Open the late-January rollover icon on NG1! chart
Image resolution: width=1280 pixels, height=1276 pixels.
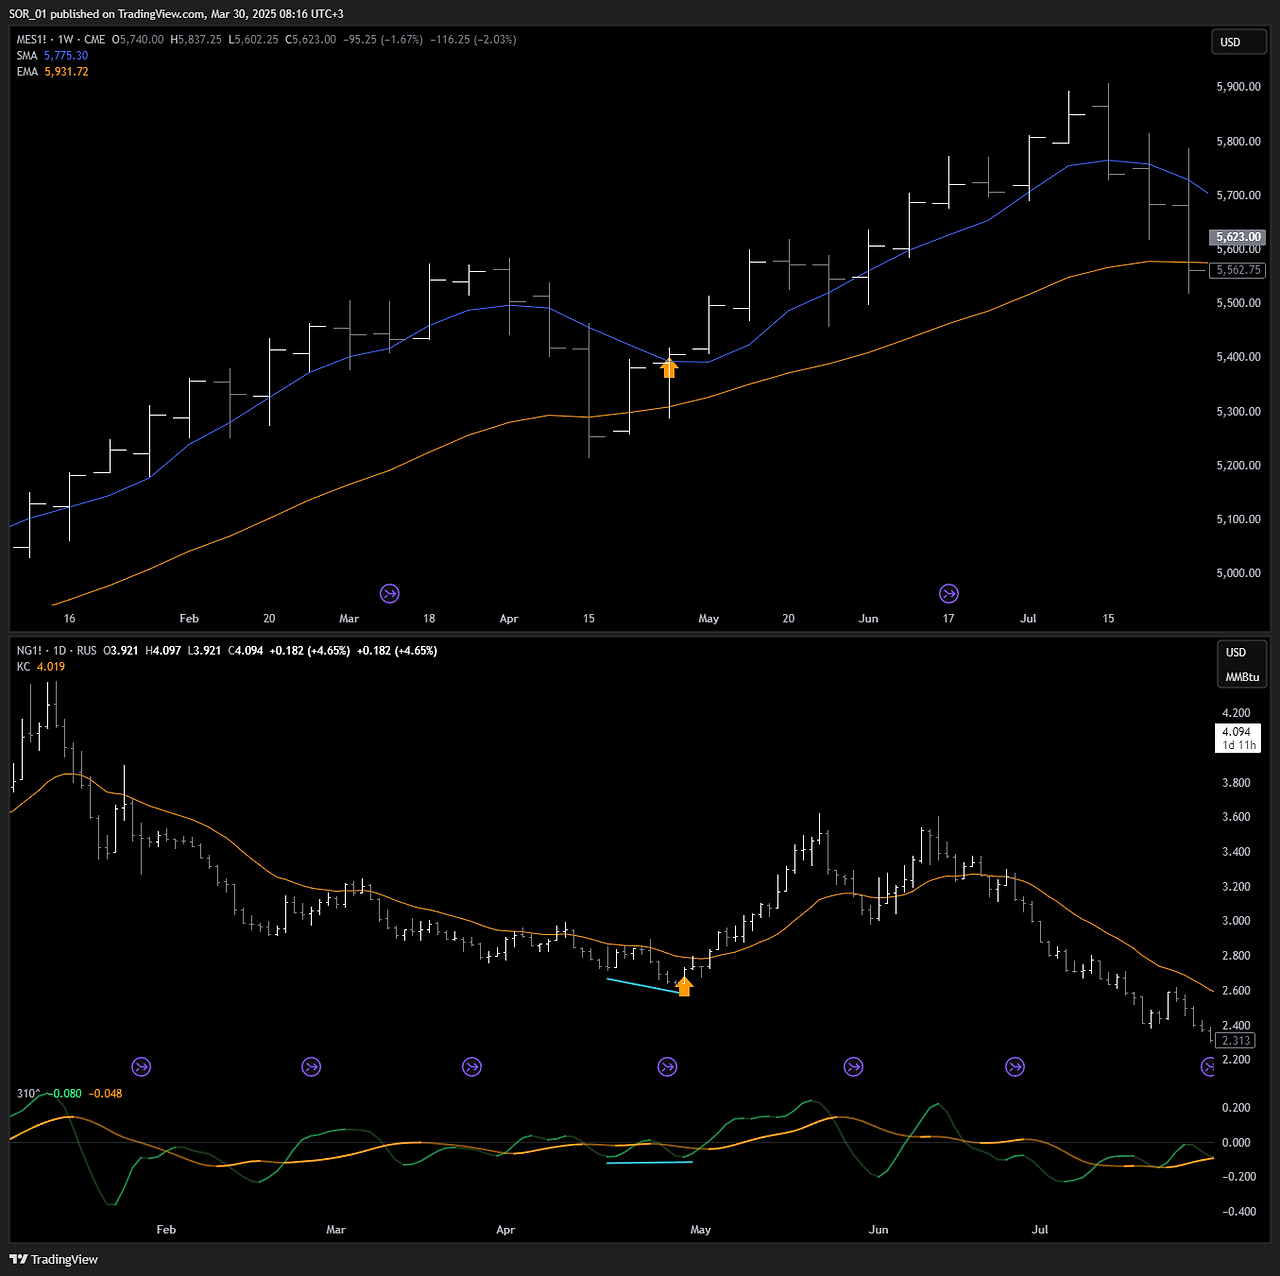[x=142, y=1067]
